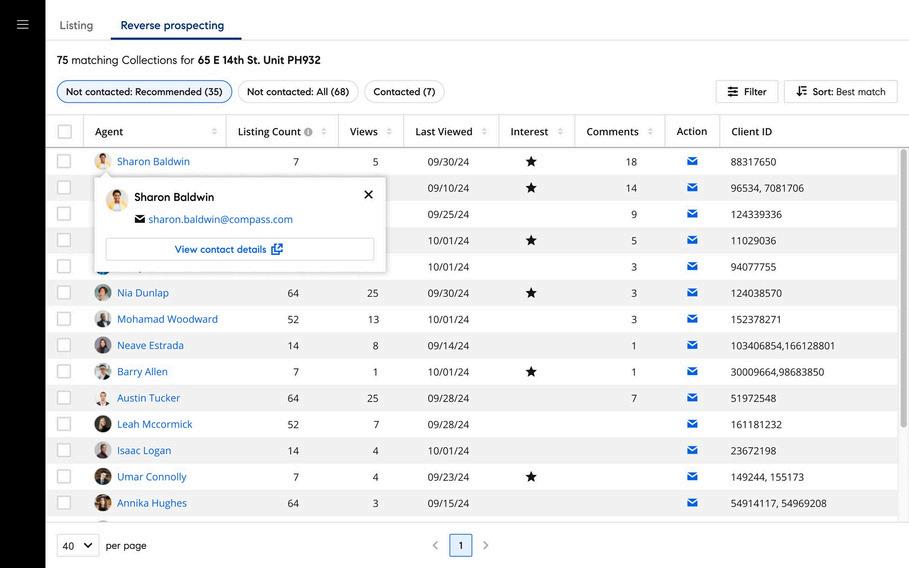Click the interest star in Barry Allen's row

531,372
